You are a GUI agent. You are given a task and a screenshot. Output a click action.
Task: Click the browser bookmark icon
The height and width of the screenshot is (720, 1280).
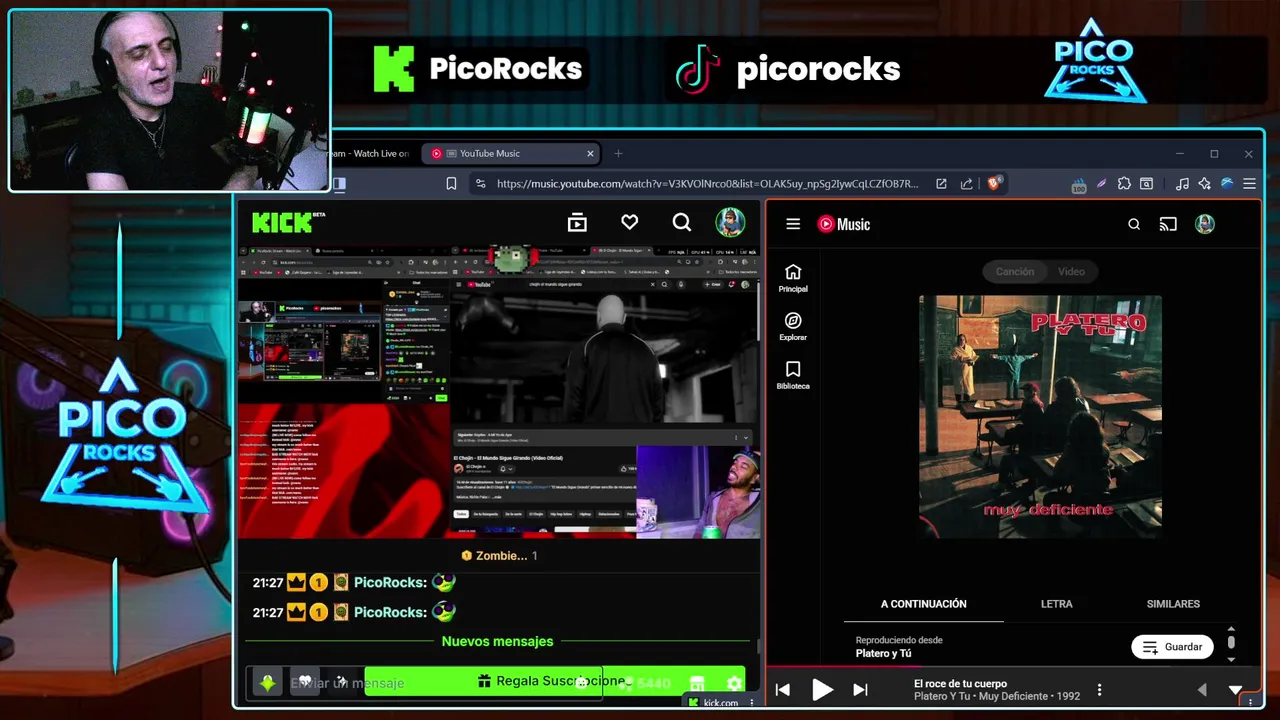click(451, 183)
